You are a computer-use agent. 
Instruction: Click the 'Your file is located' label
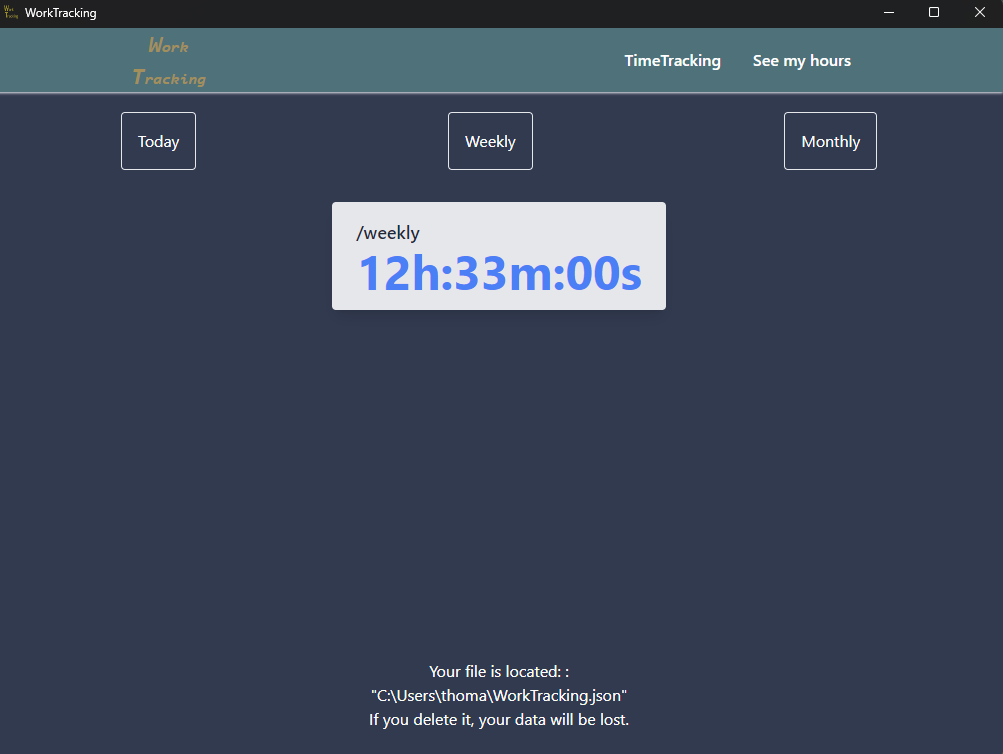pyautogui.click(x=498, y=671)
